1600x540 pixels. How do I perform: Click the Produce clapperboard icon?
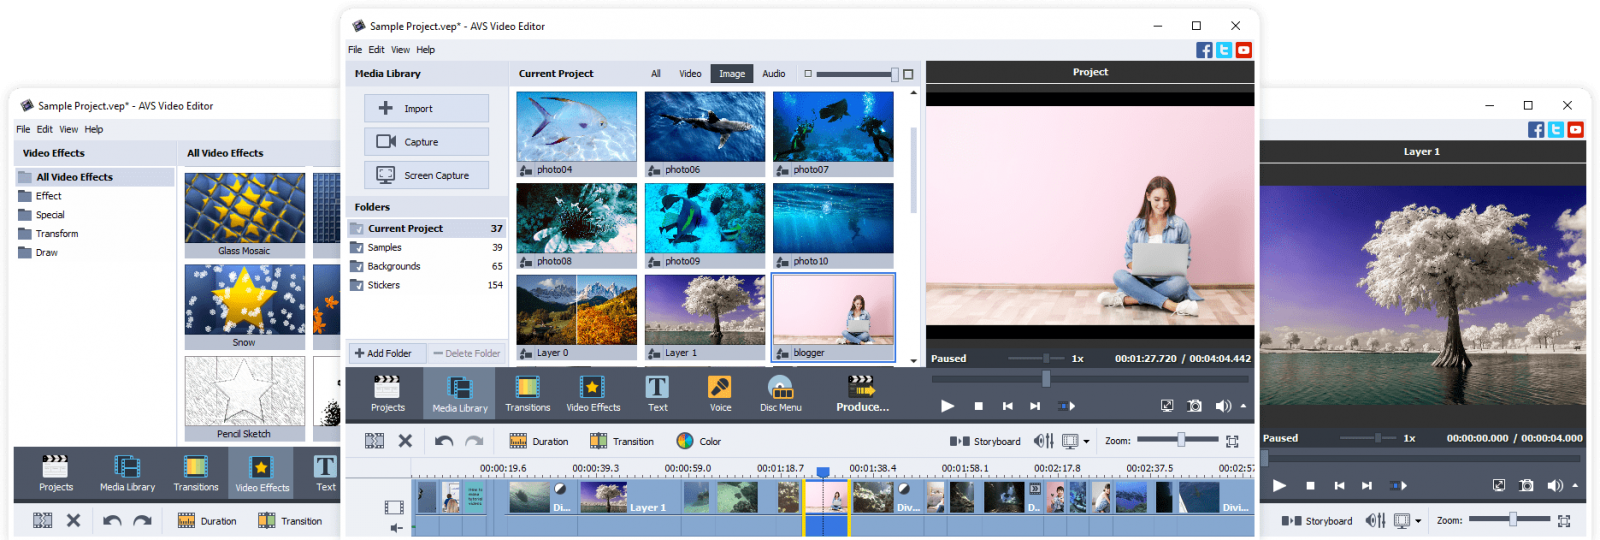pos(861,386)
